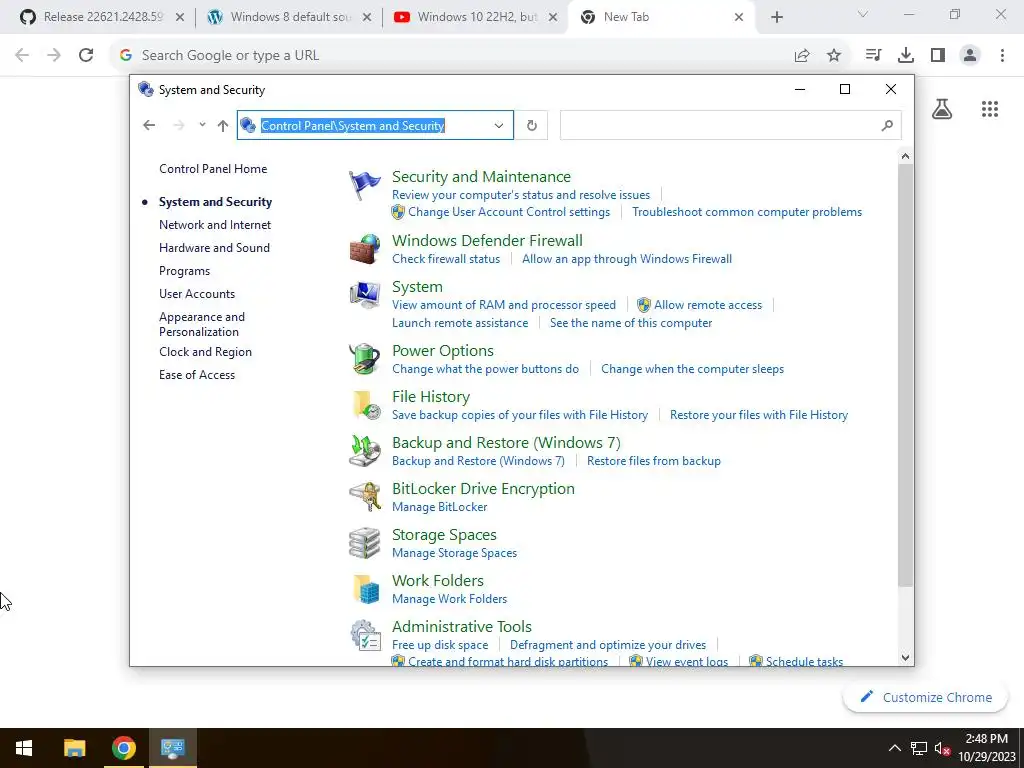The height and width of the screenshot is (768, 1024).
Task: Open the Administrative Tools gear icon
Action: coord(364,635)
